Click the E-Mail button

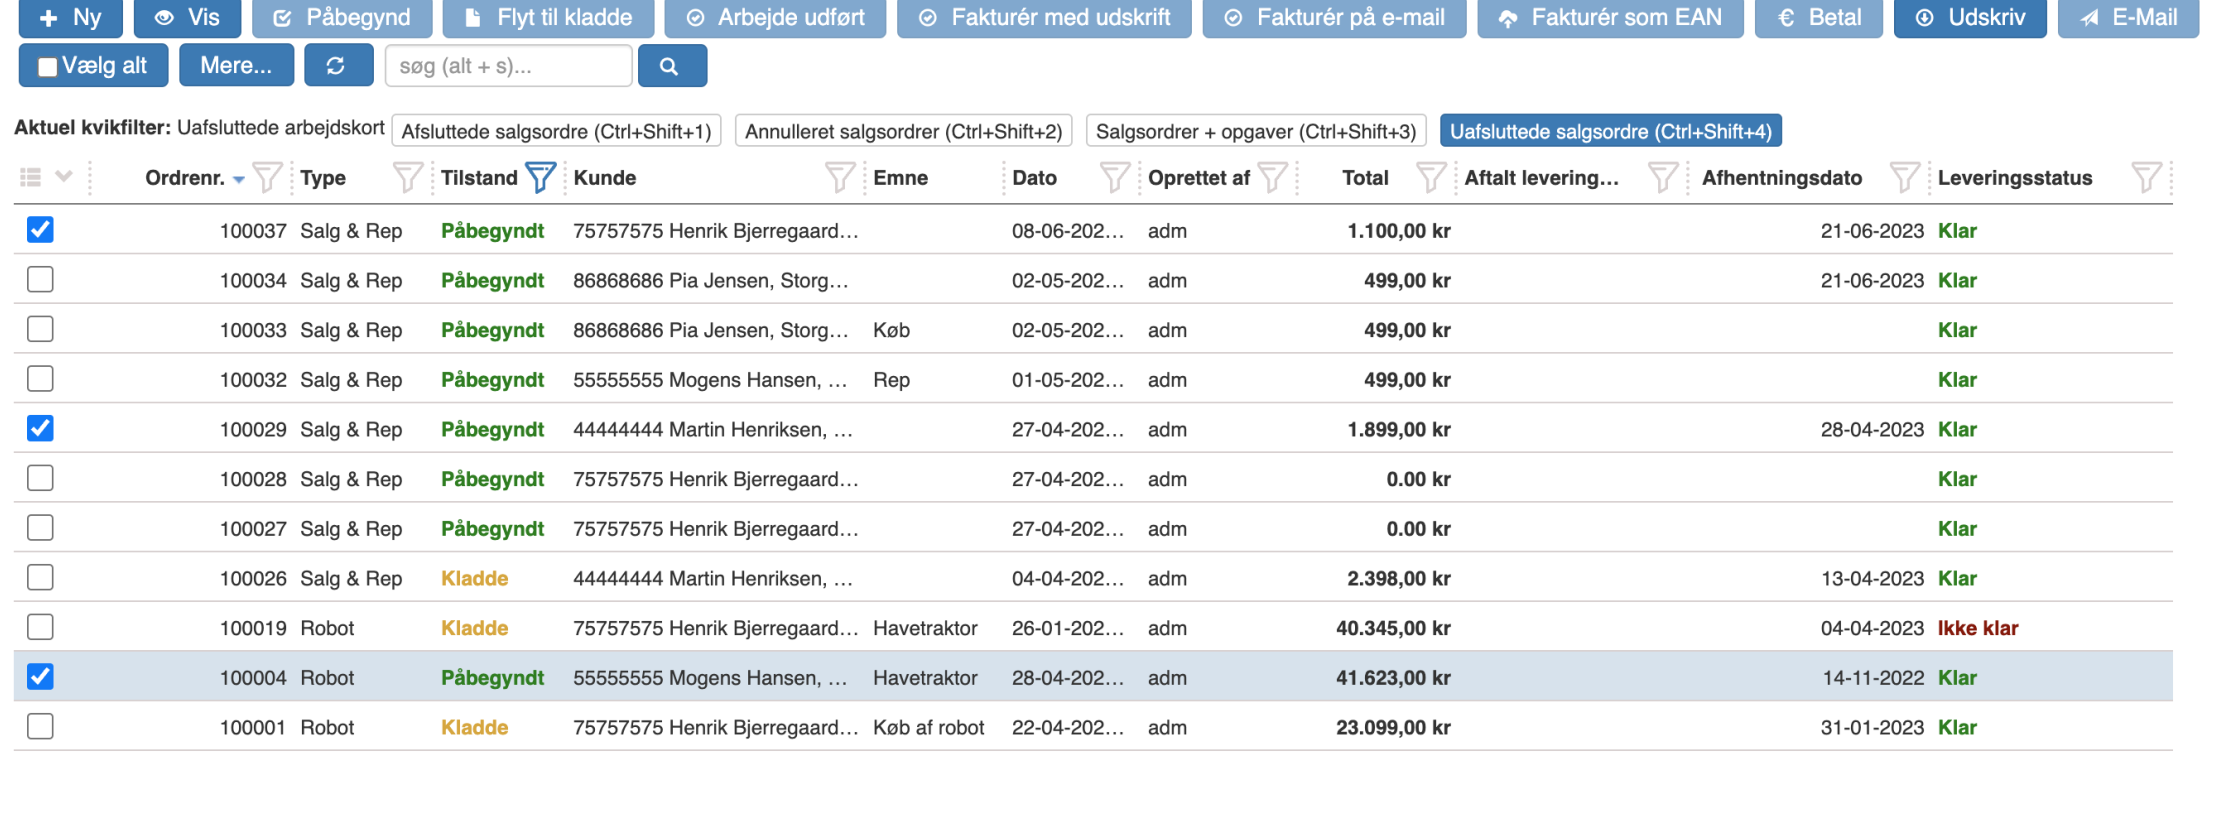2128,17
